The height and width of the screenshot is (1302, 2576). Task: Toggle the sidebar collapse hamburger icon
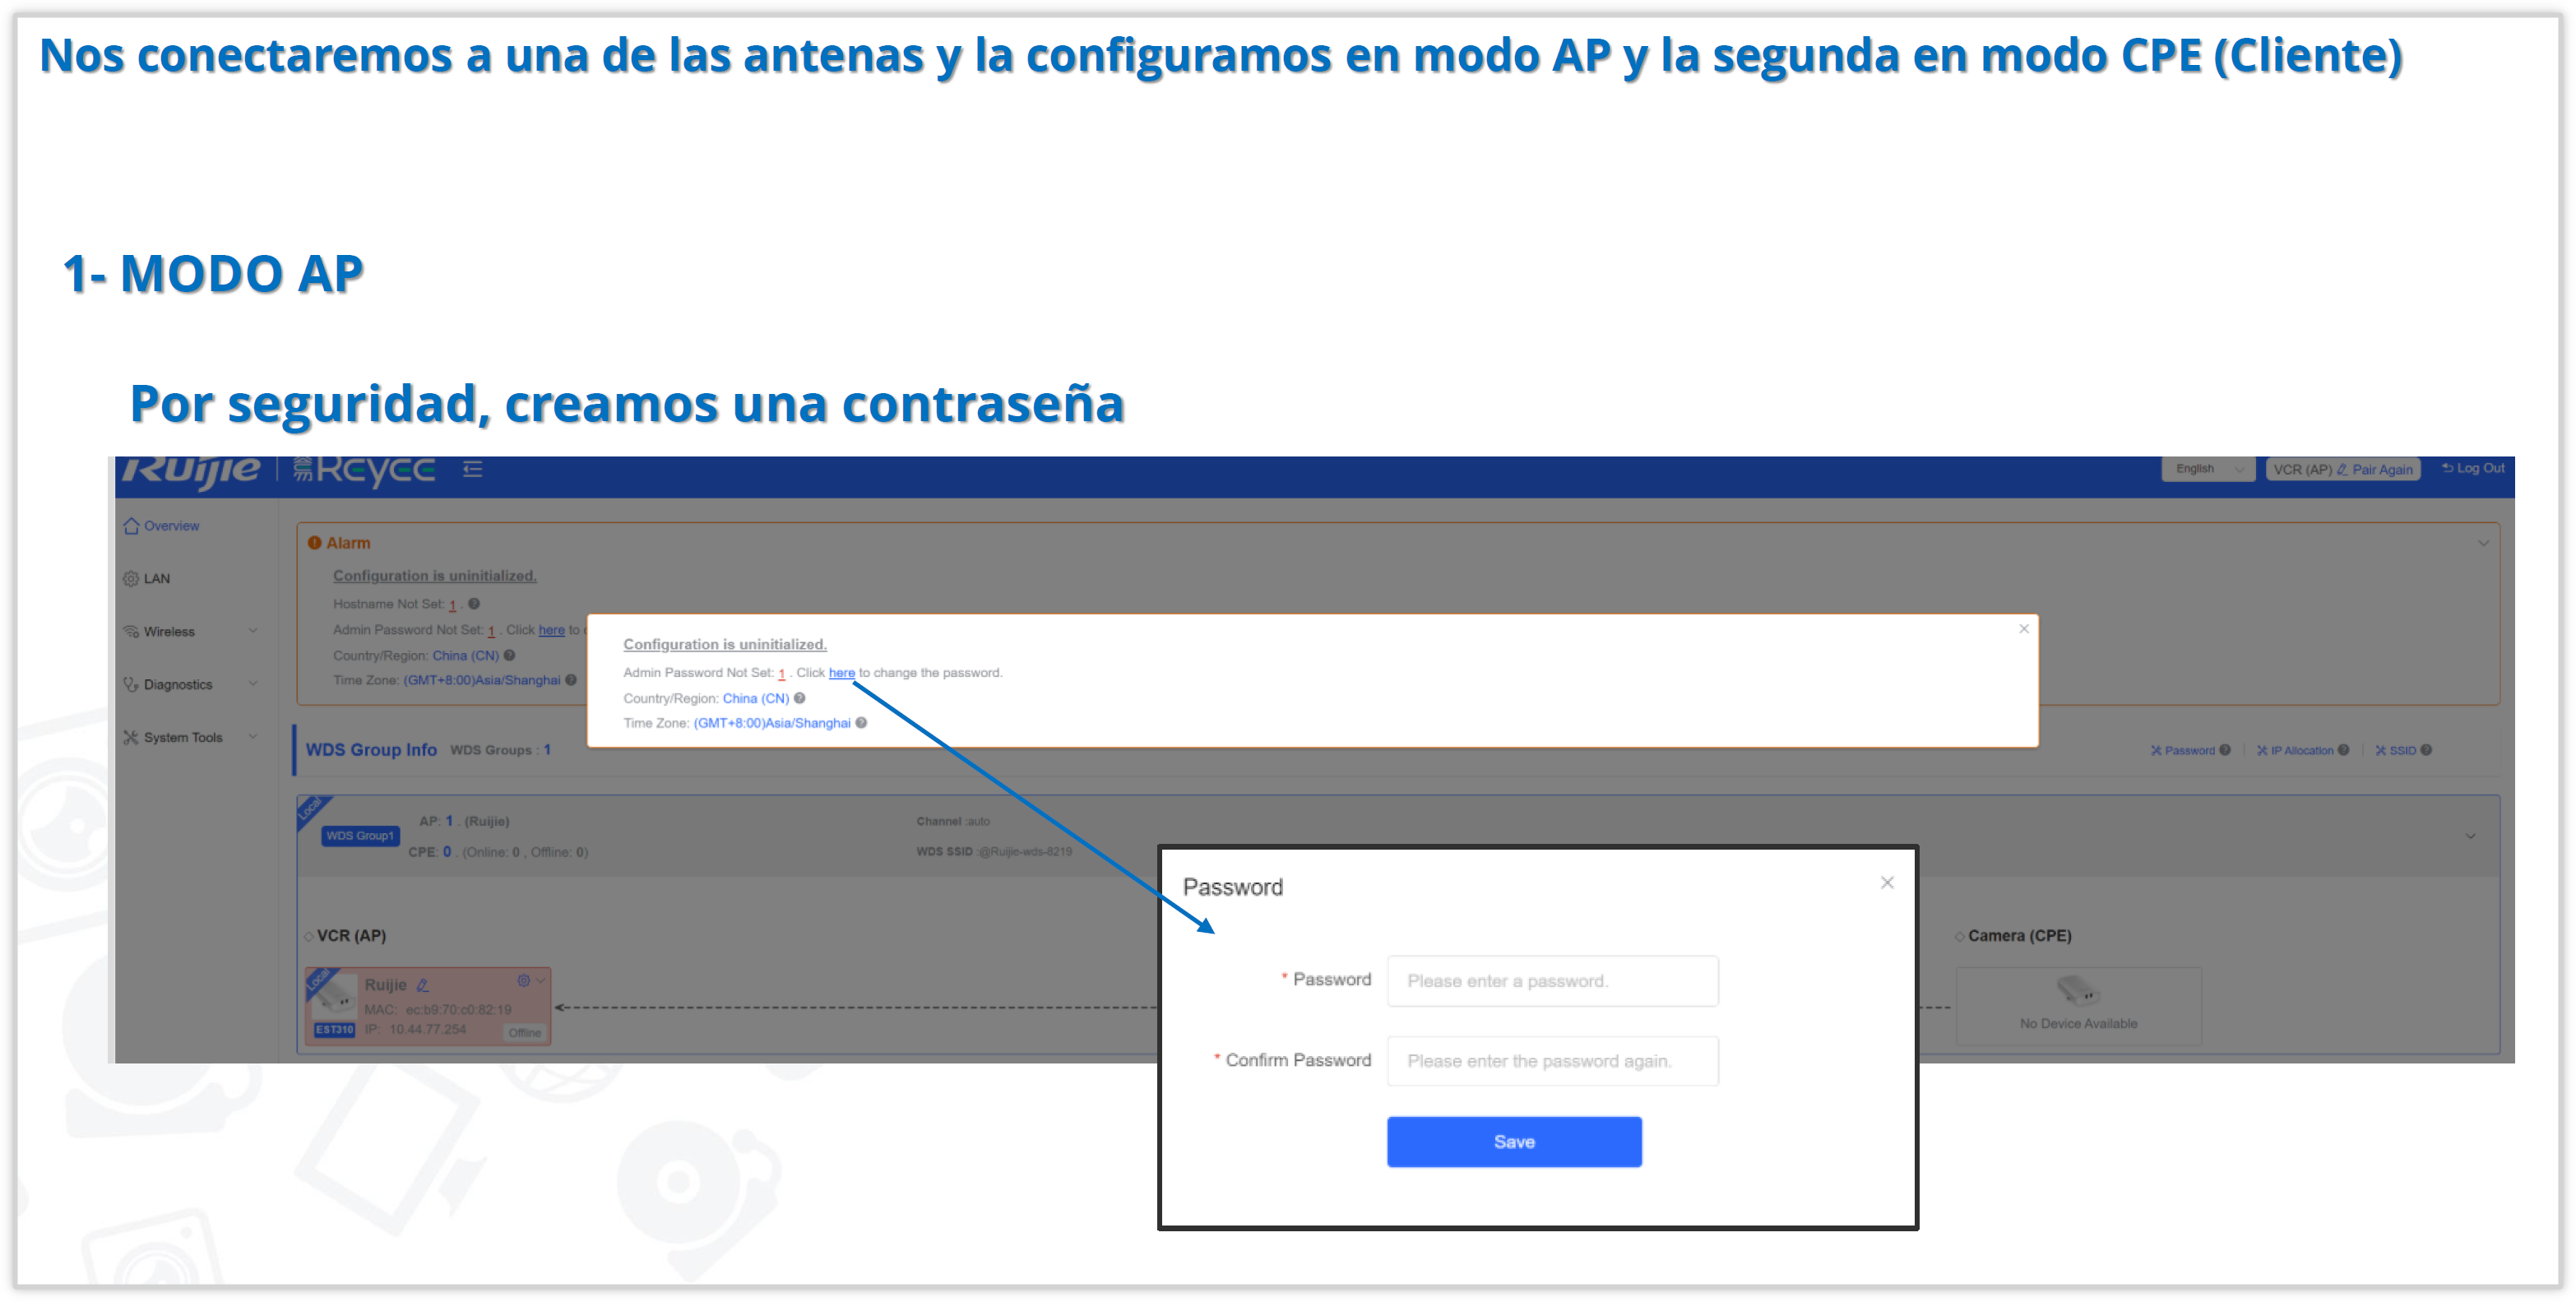coord(473,470)
